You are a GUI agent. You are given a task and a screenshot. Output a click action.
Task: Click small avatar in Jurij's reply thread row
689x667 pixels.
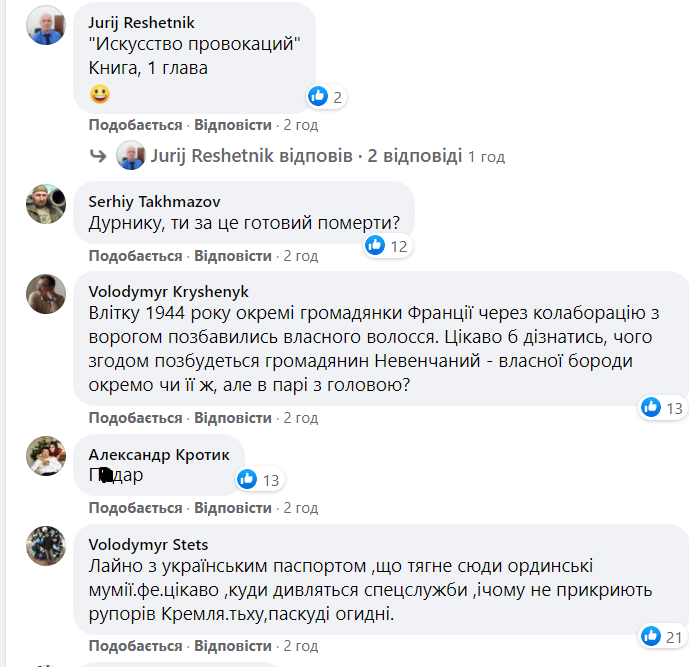pyautogui.click(x=130, y=156)
